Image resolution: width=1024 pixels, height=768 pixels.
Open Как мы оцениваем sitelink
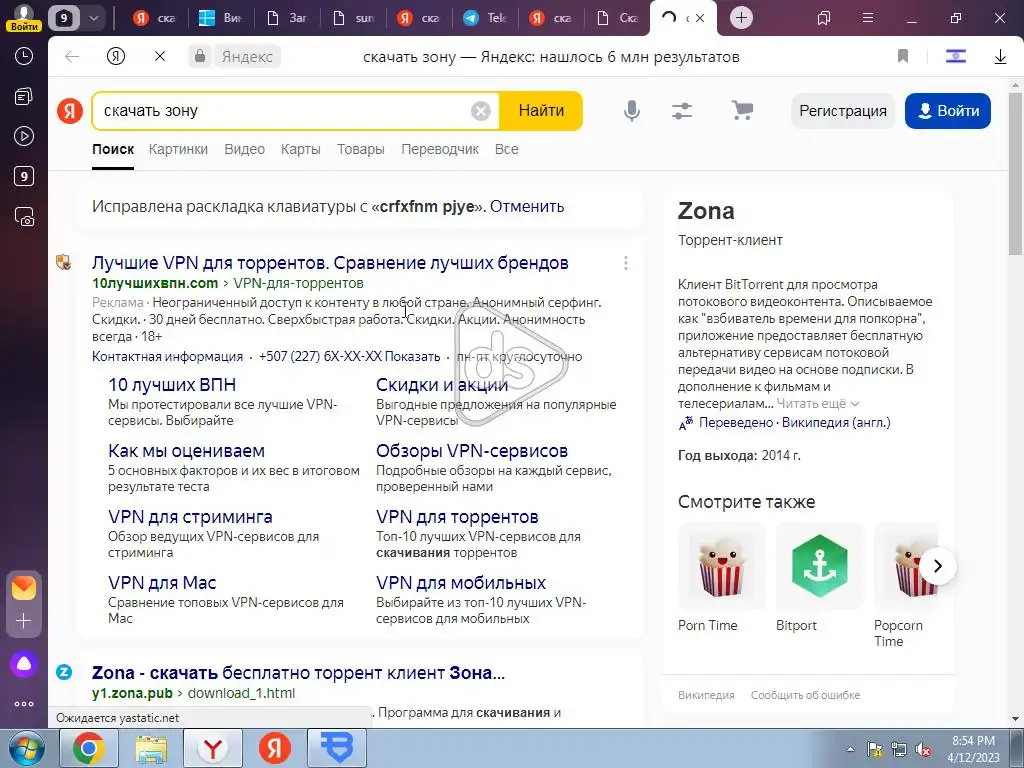186,451
